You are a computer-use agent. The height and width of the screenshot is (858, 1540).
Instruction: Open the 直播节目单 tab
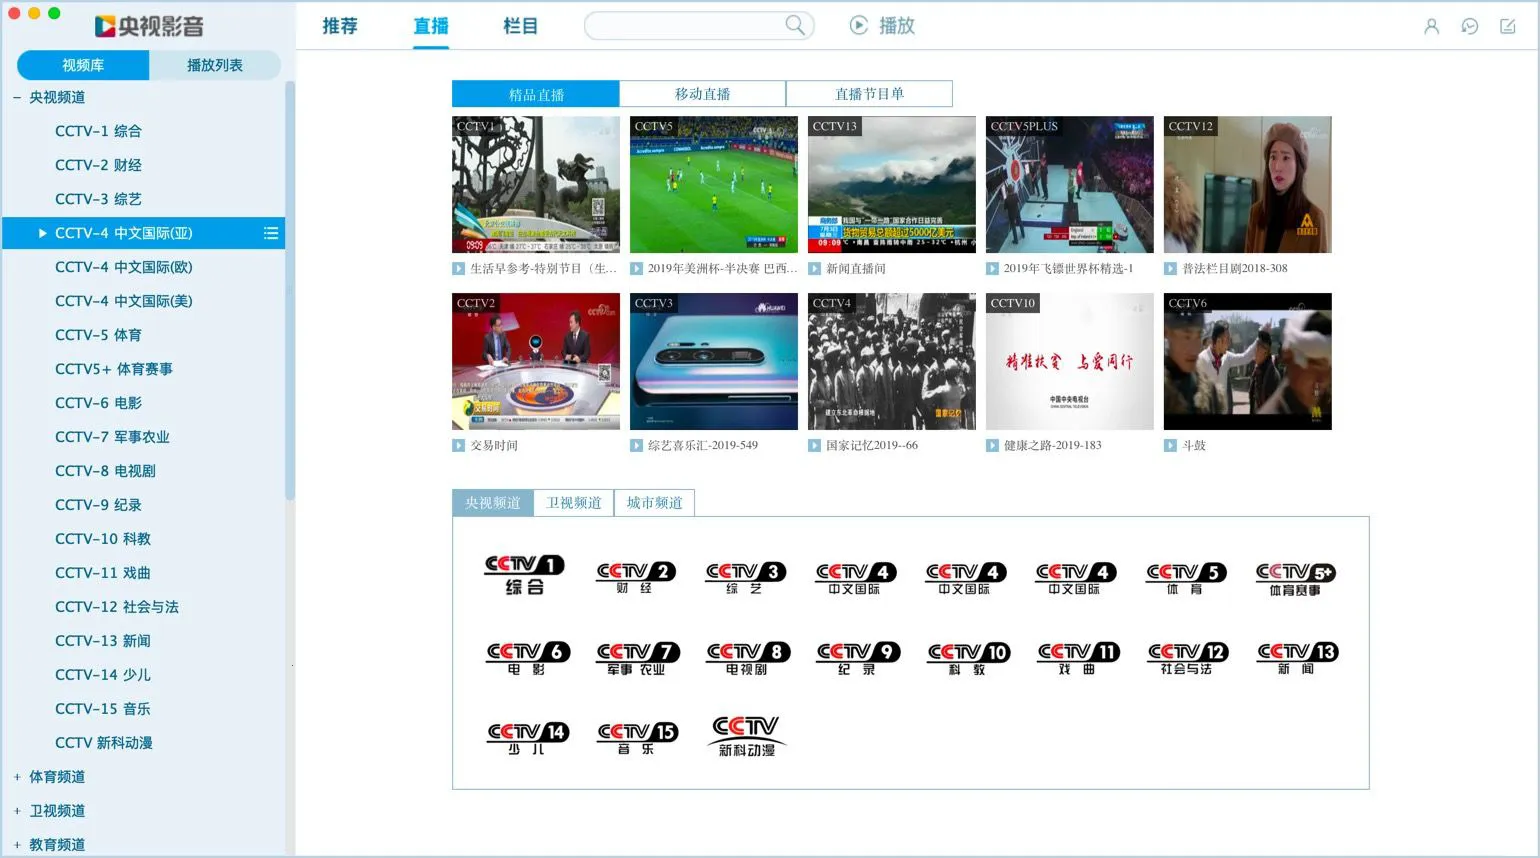(x=869, y=94)
